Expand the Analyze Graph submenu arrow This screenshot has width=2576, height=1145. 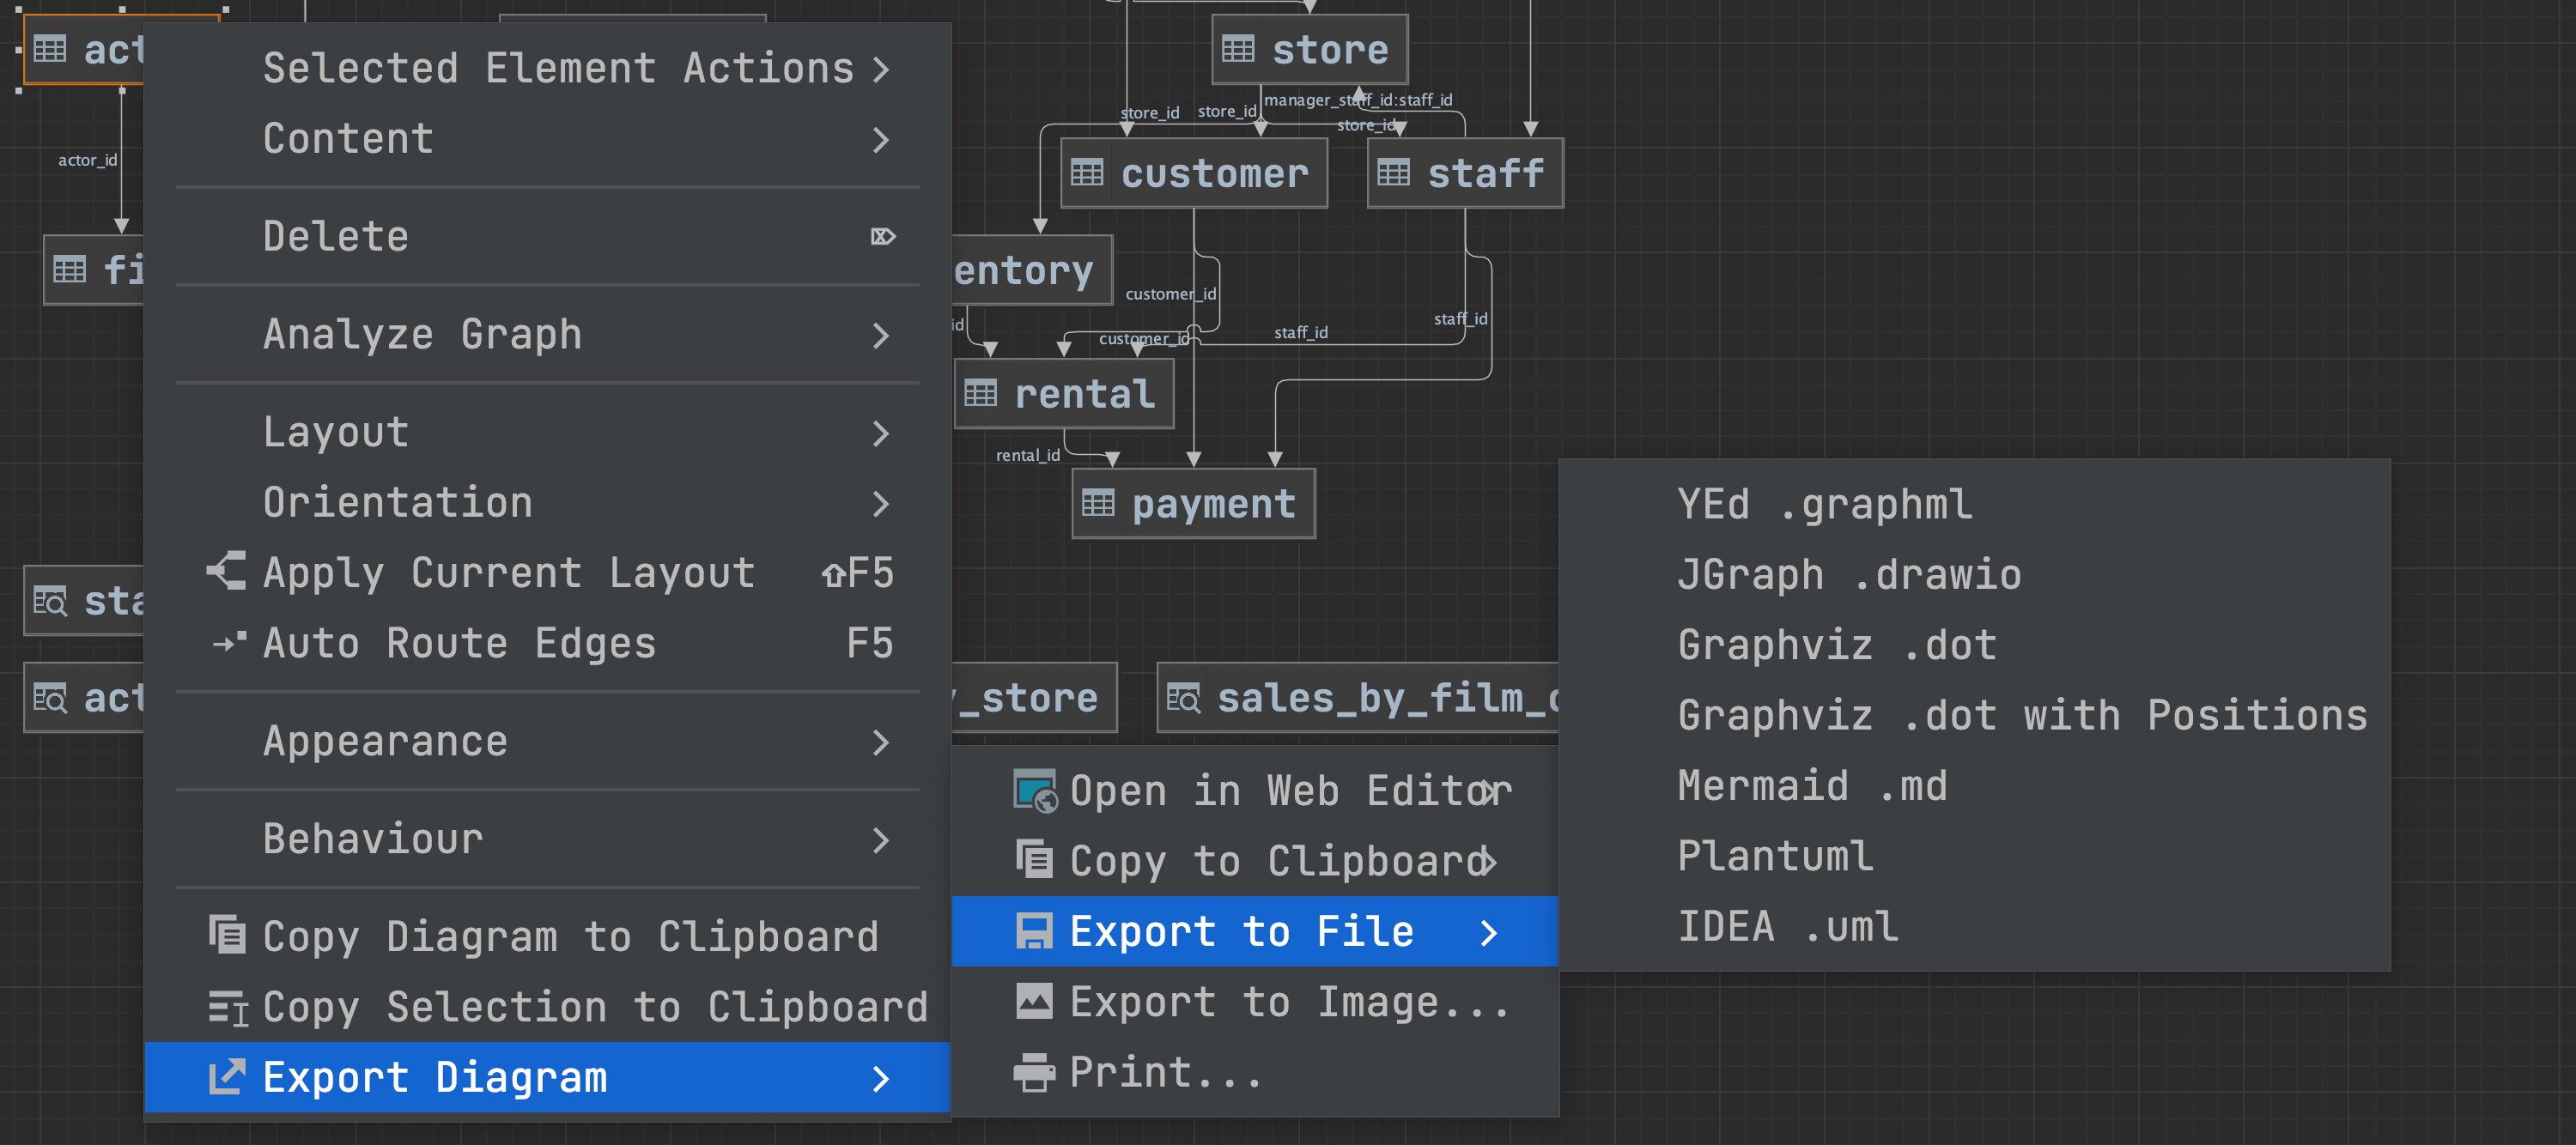(880, 335)
